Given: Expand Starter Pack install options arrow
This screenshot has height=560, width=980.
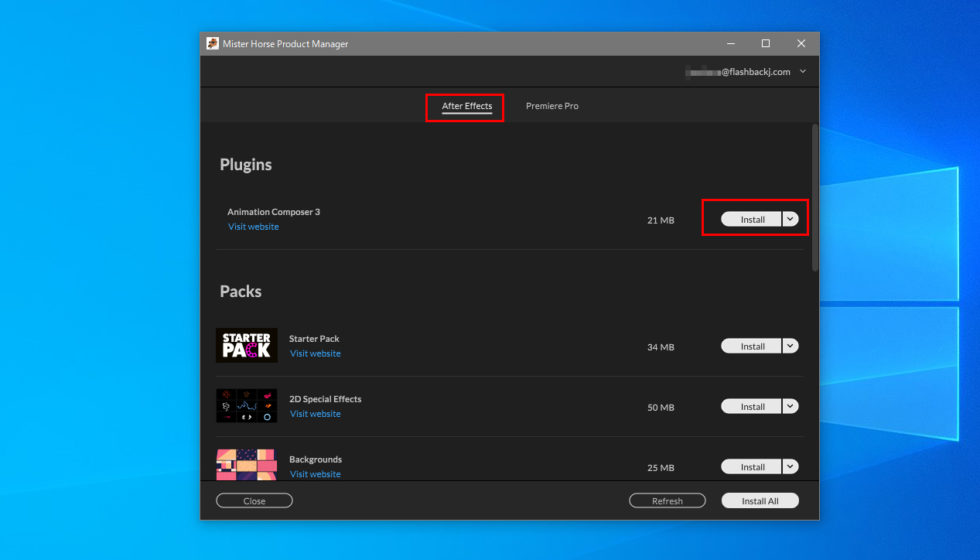Looking at the screenshot, I should coord(790,346).
